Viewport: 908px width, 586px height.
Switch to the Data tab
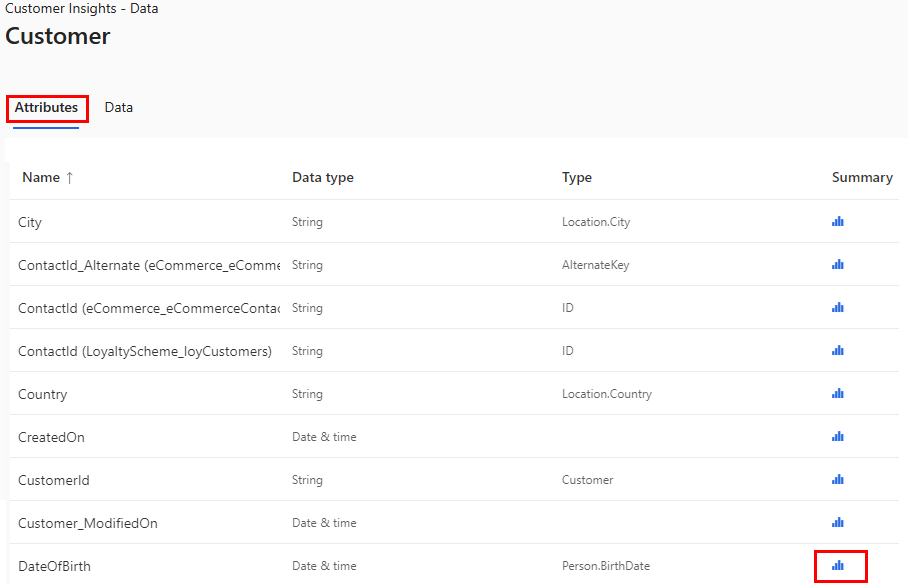[118, 107]
